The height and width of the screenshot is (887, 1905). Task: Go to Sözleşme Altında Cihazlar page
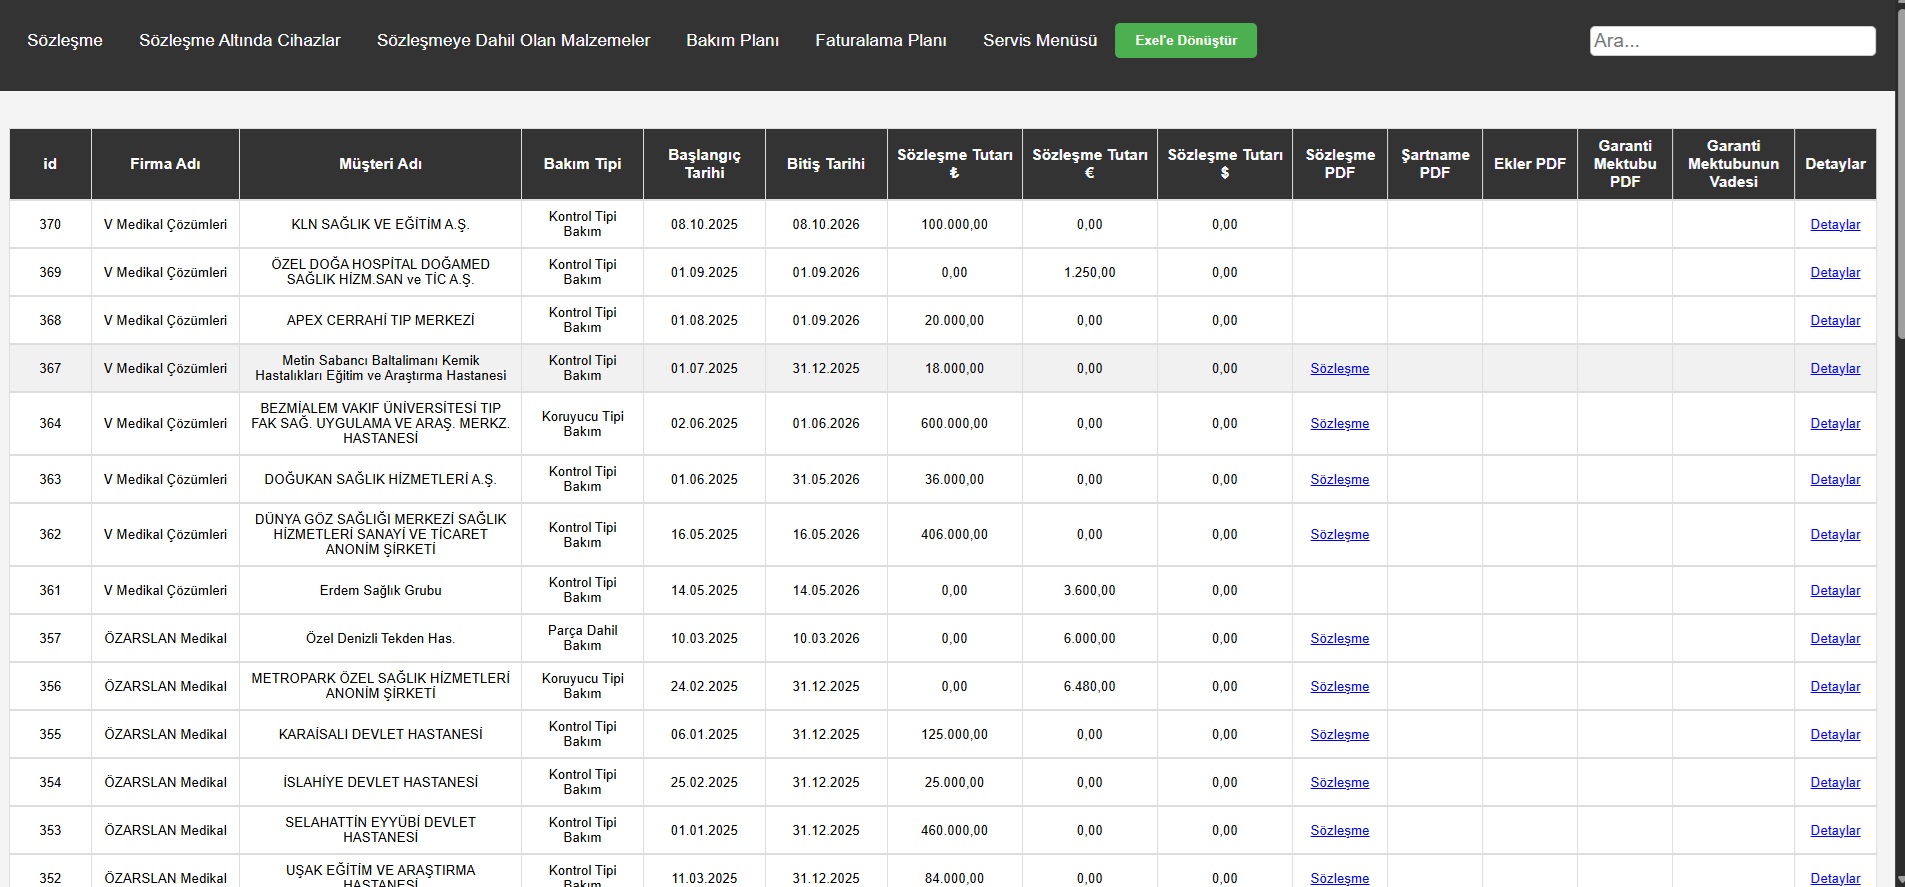[240, 41]
